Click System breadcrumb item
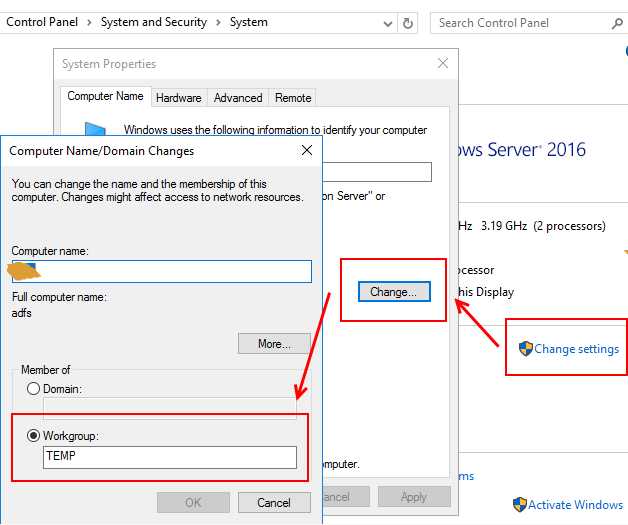Viewport: 628px width, 525px height. tap(249, 22)
